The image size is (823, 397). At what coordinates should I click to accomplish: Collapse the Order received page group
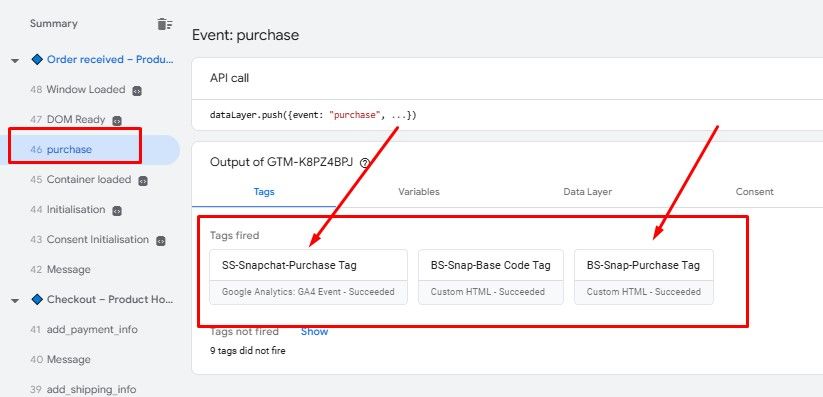(x=15, y=60)
